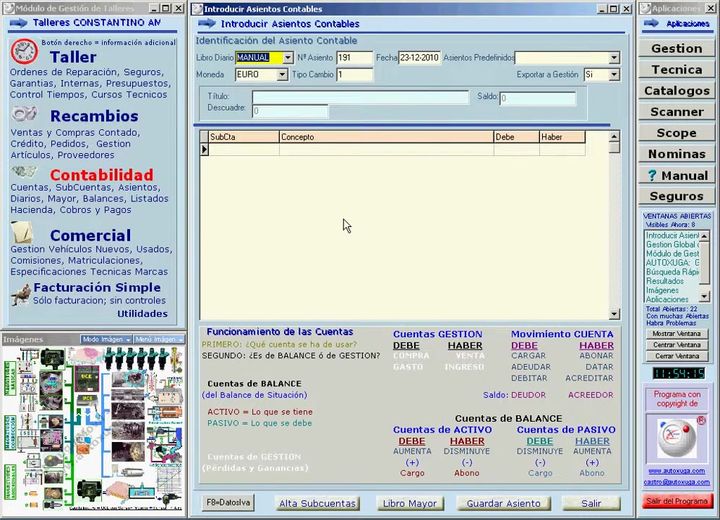Open the www.autoxuga.com link

(x=676, y=471)
